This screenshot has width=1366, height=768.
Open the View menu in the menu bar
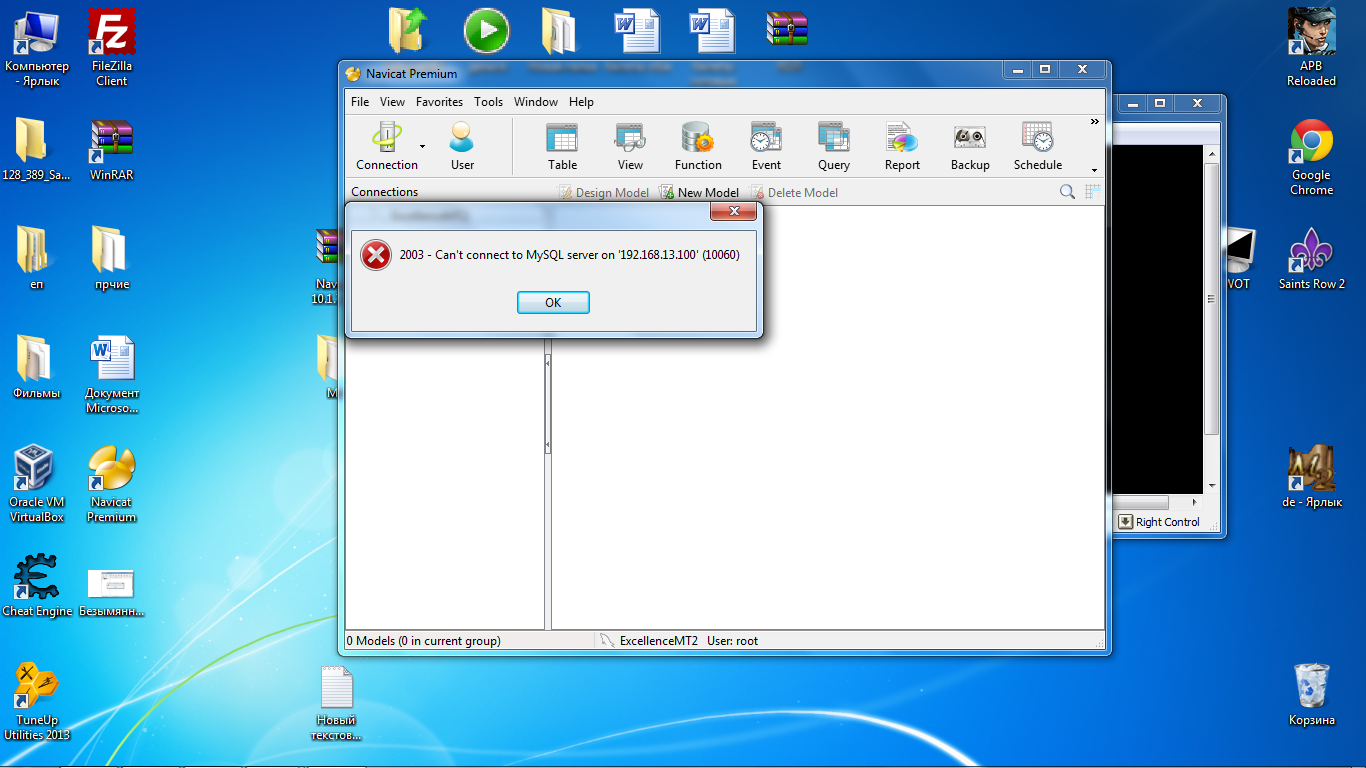click(x=392, y=102)
